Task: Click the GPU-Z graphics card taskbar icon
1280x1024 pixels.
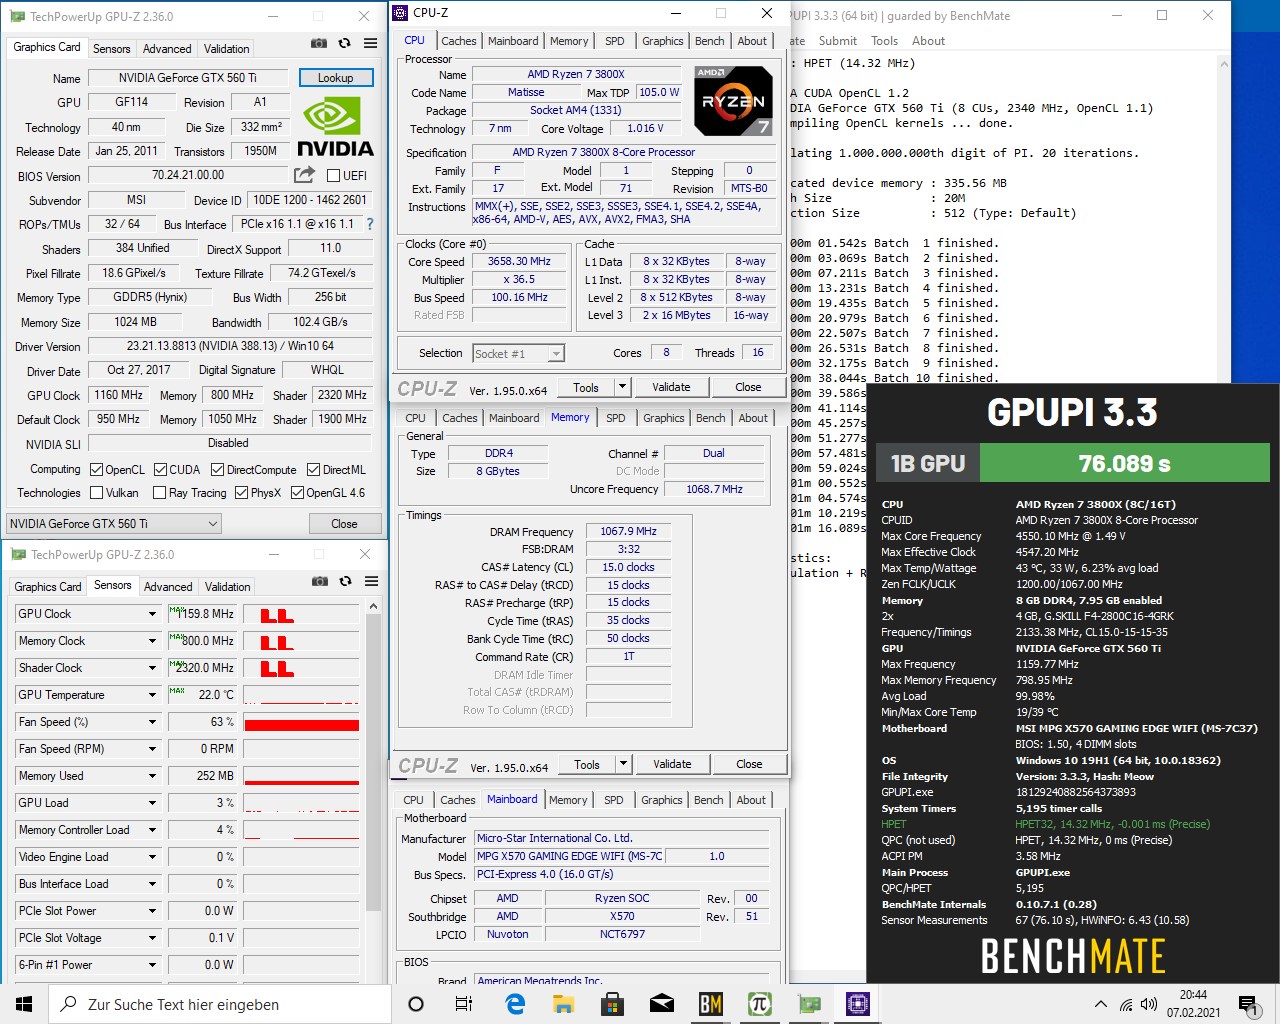Action: 809,1004
